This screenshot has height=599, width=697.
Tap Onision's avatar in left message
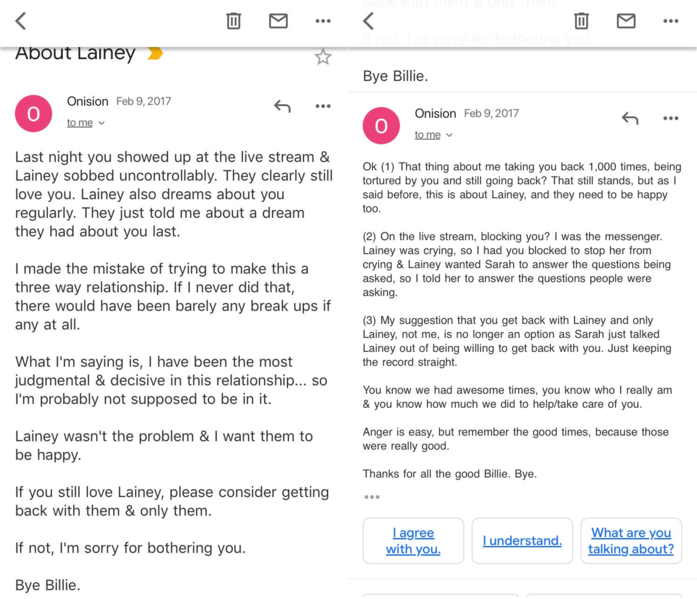pos(33,114)
